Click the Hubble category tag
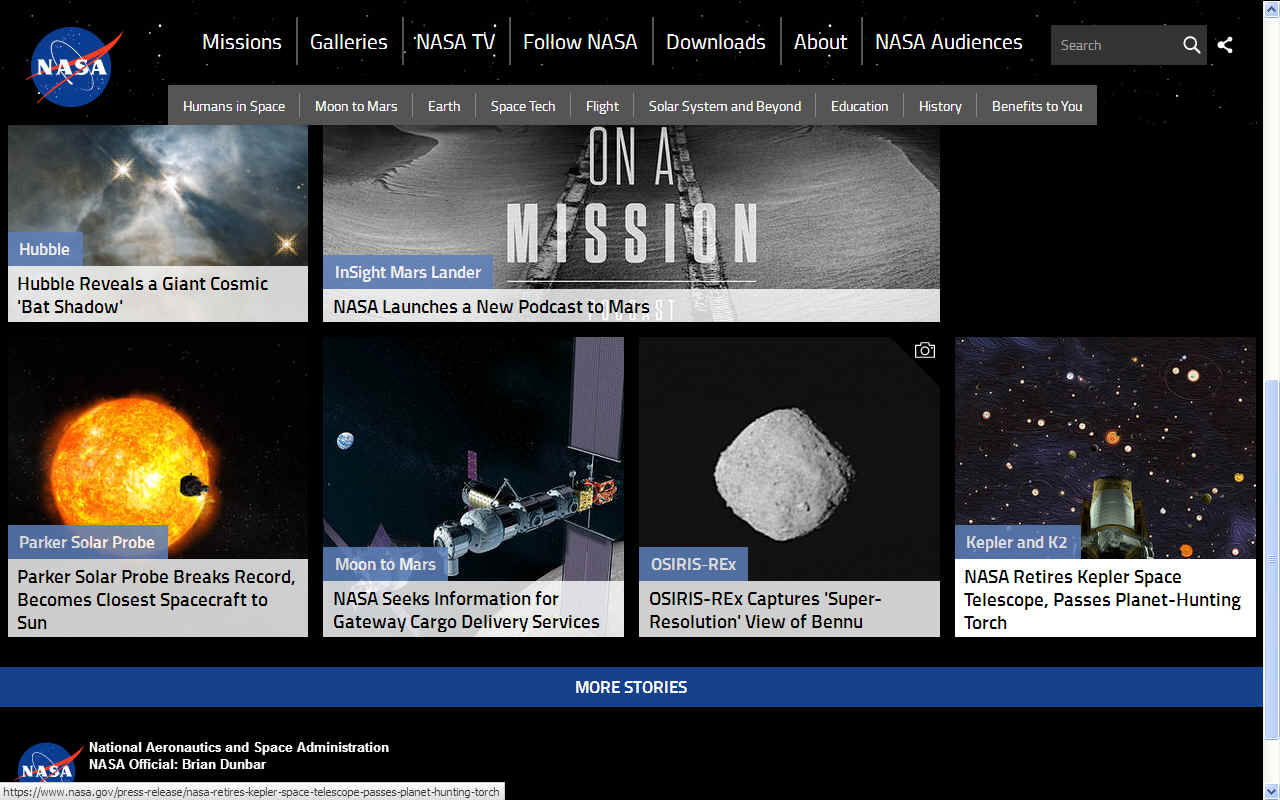The image size is (1280, 800). coord(45,249)
